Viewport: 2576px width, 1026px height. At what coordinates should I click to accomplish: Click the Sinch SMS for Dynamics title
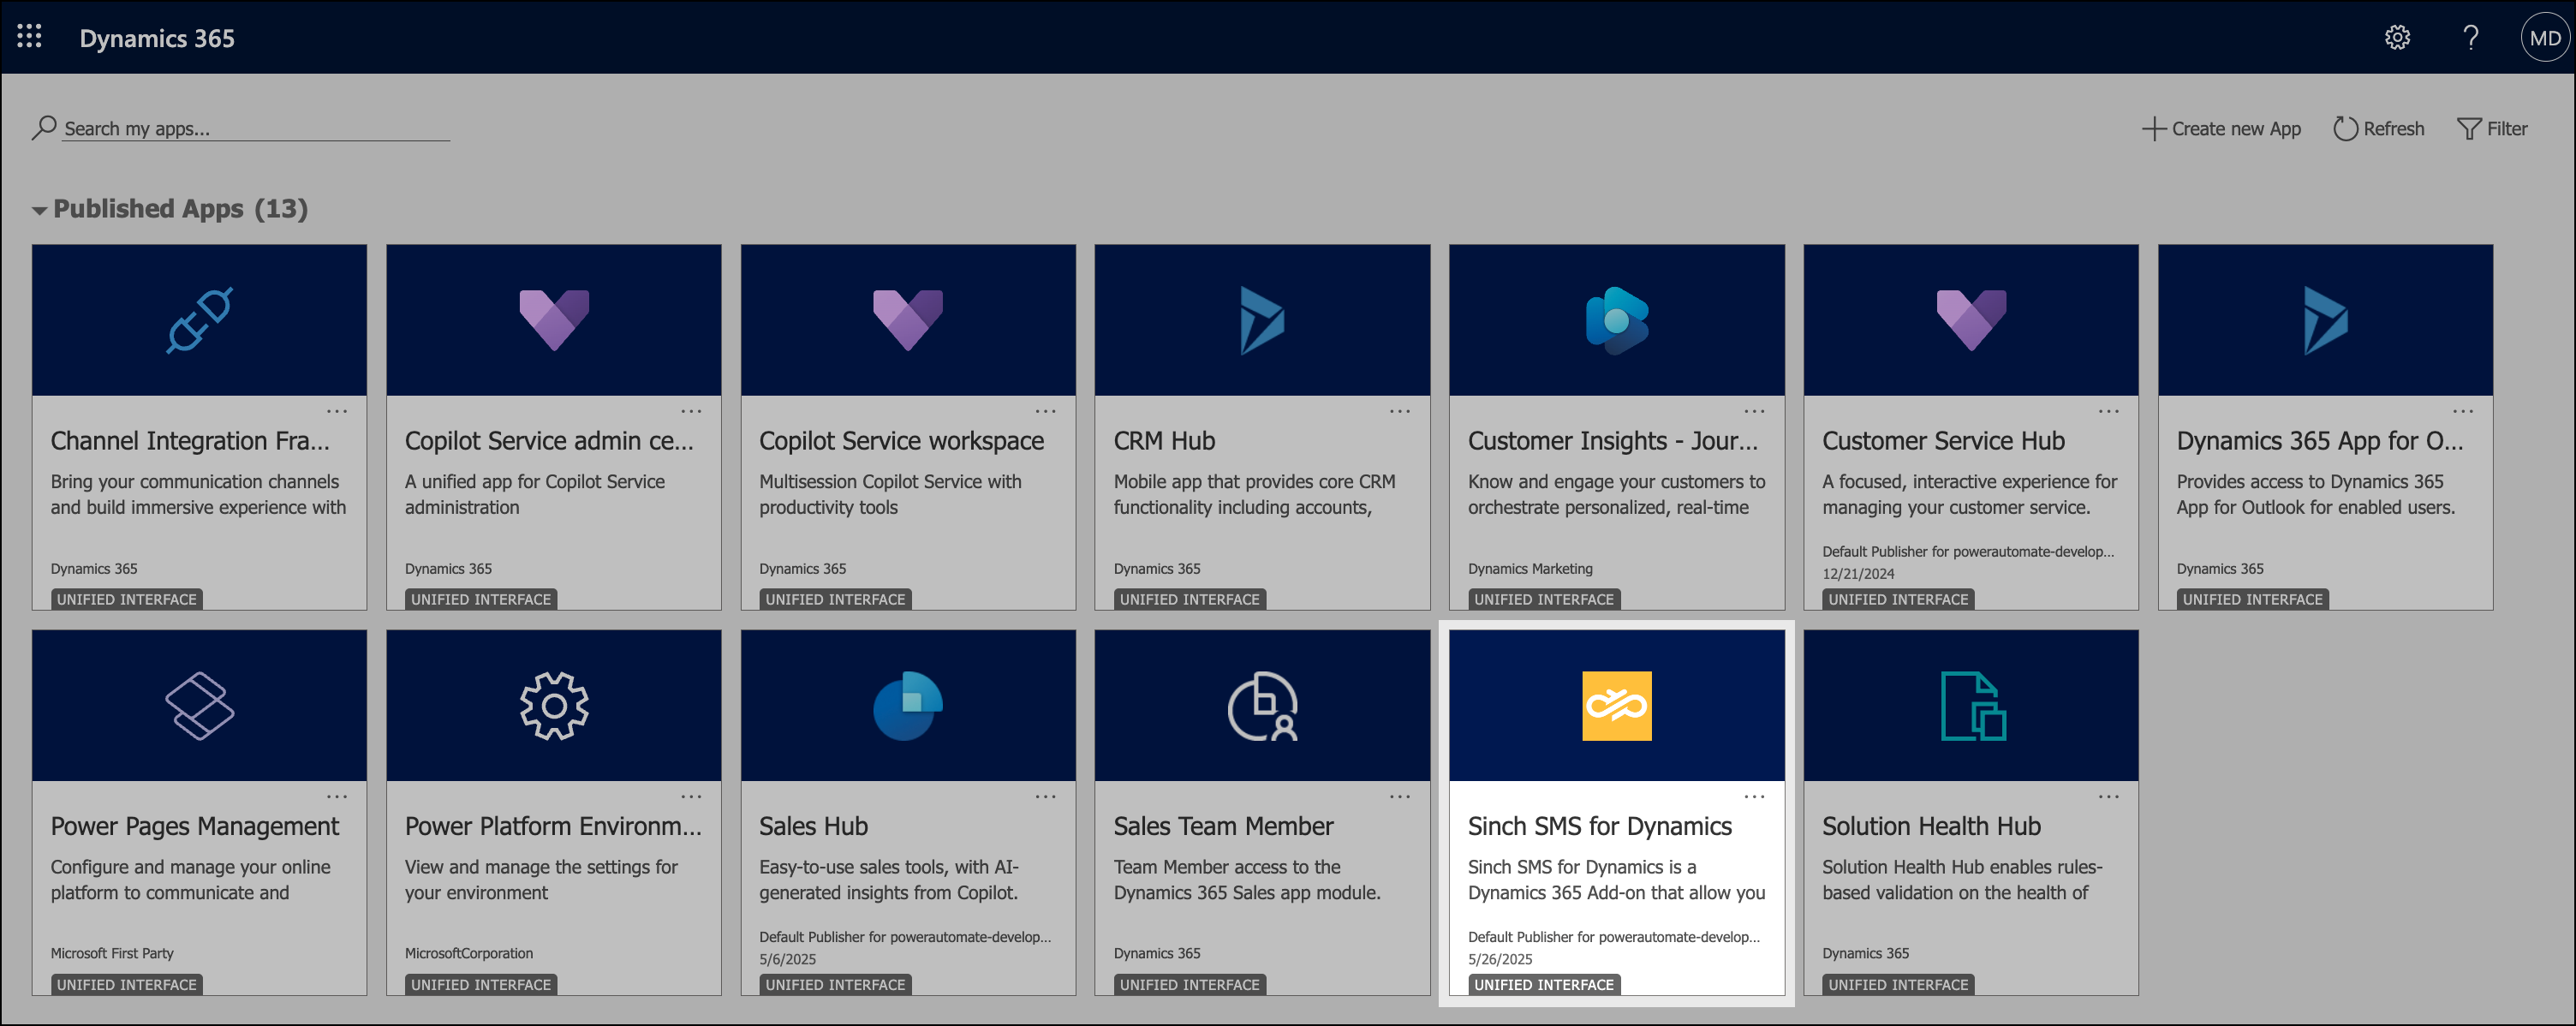pos(1599,827)
